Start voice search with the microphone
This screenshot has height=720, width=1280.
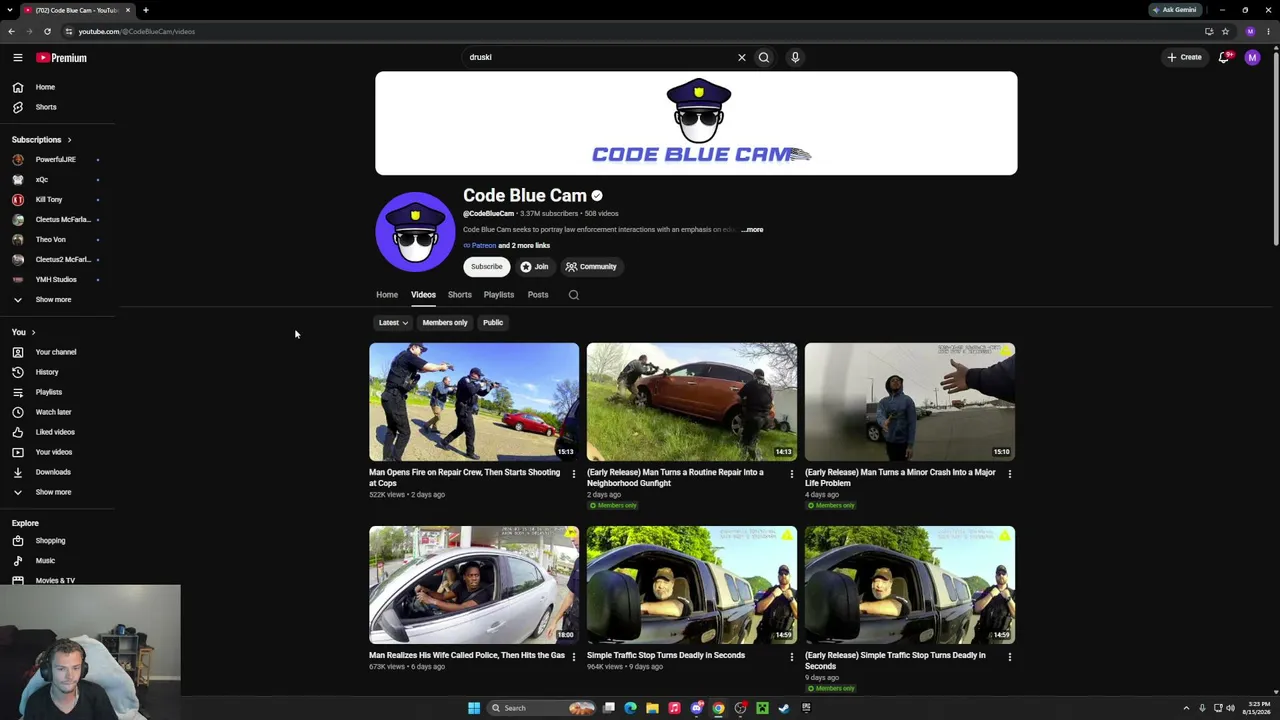(x=795, y=57)
